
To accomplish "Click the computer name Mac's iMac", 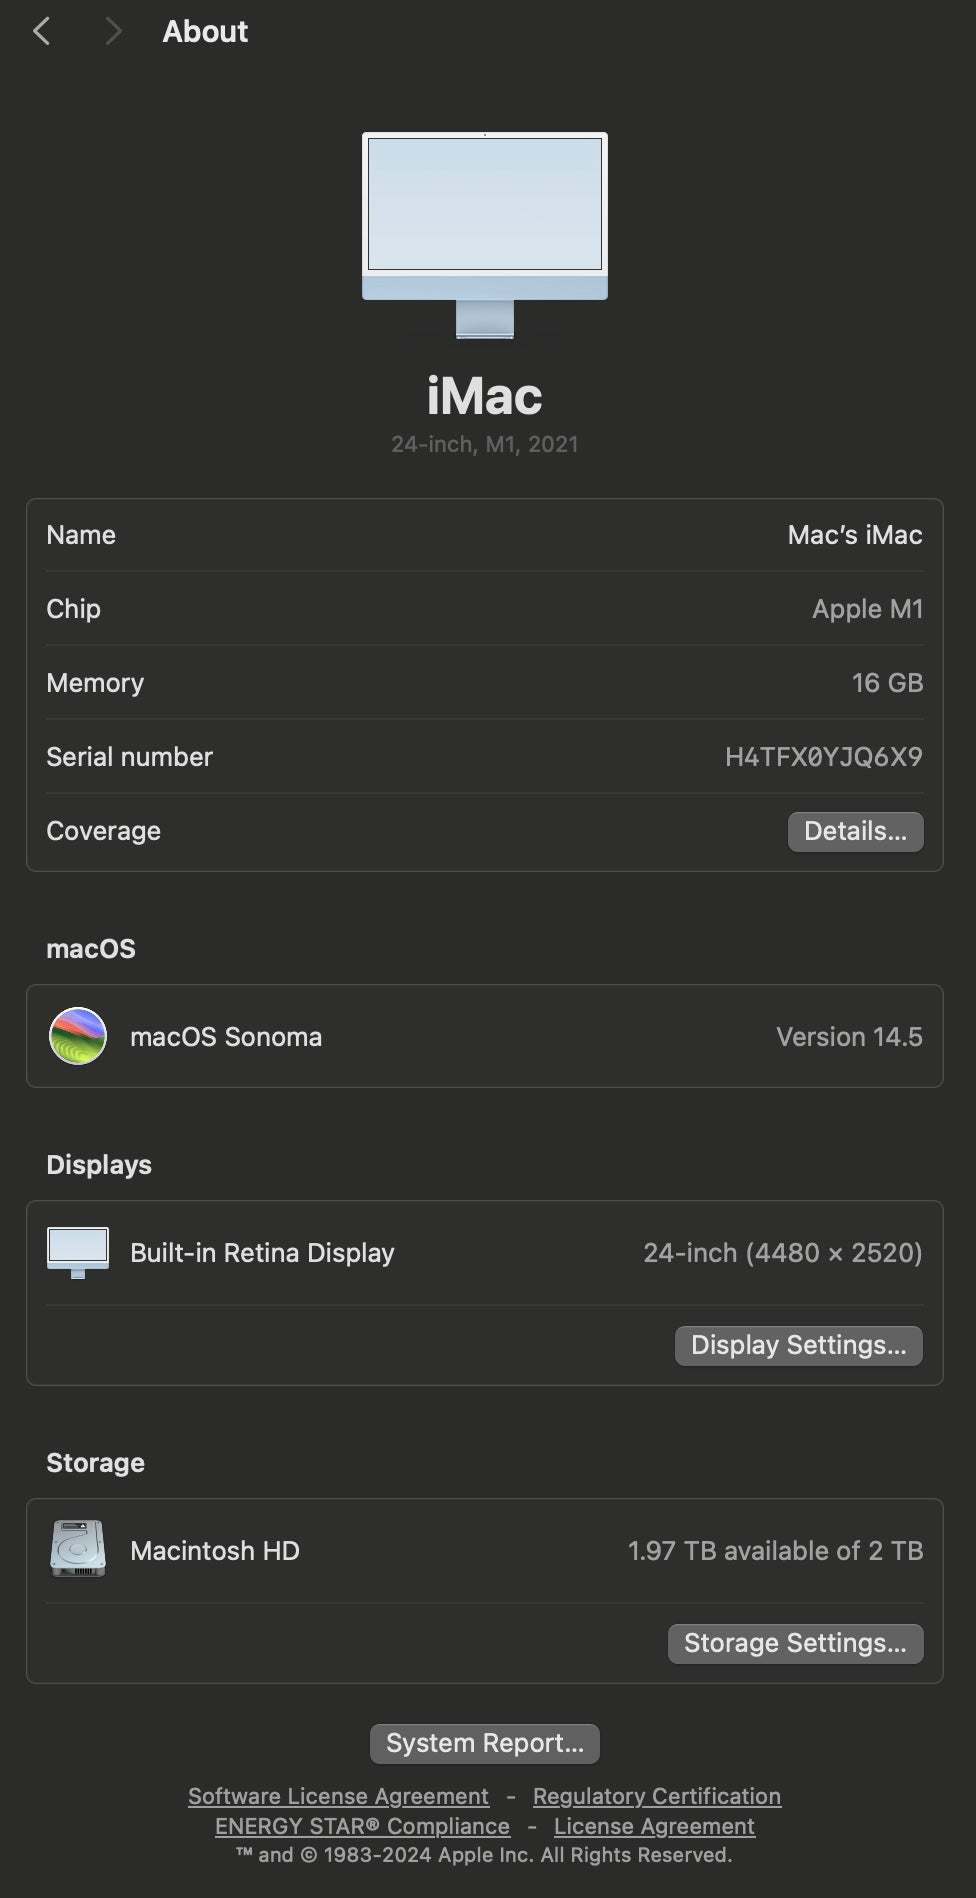I will [x=854, y=535].
